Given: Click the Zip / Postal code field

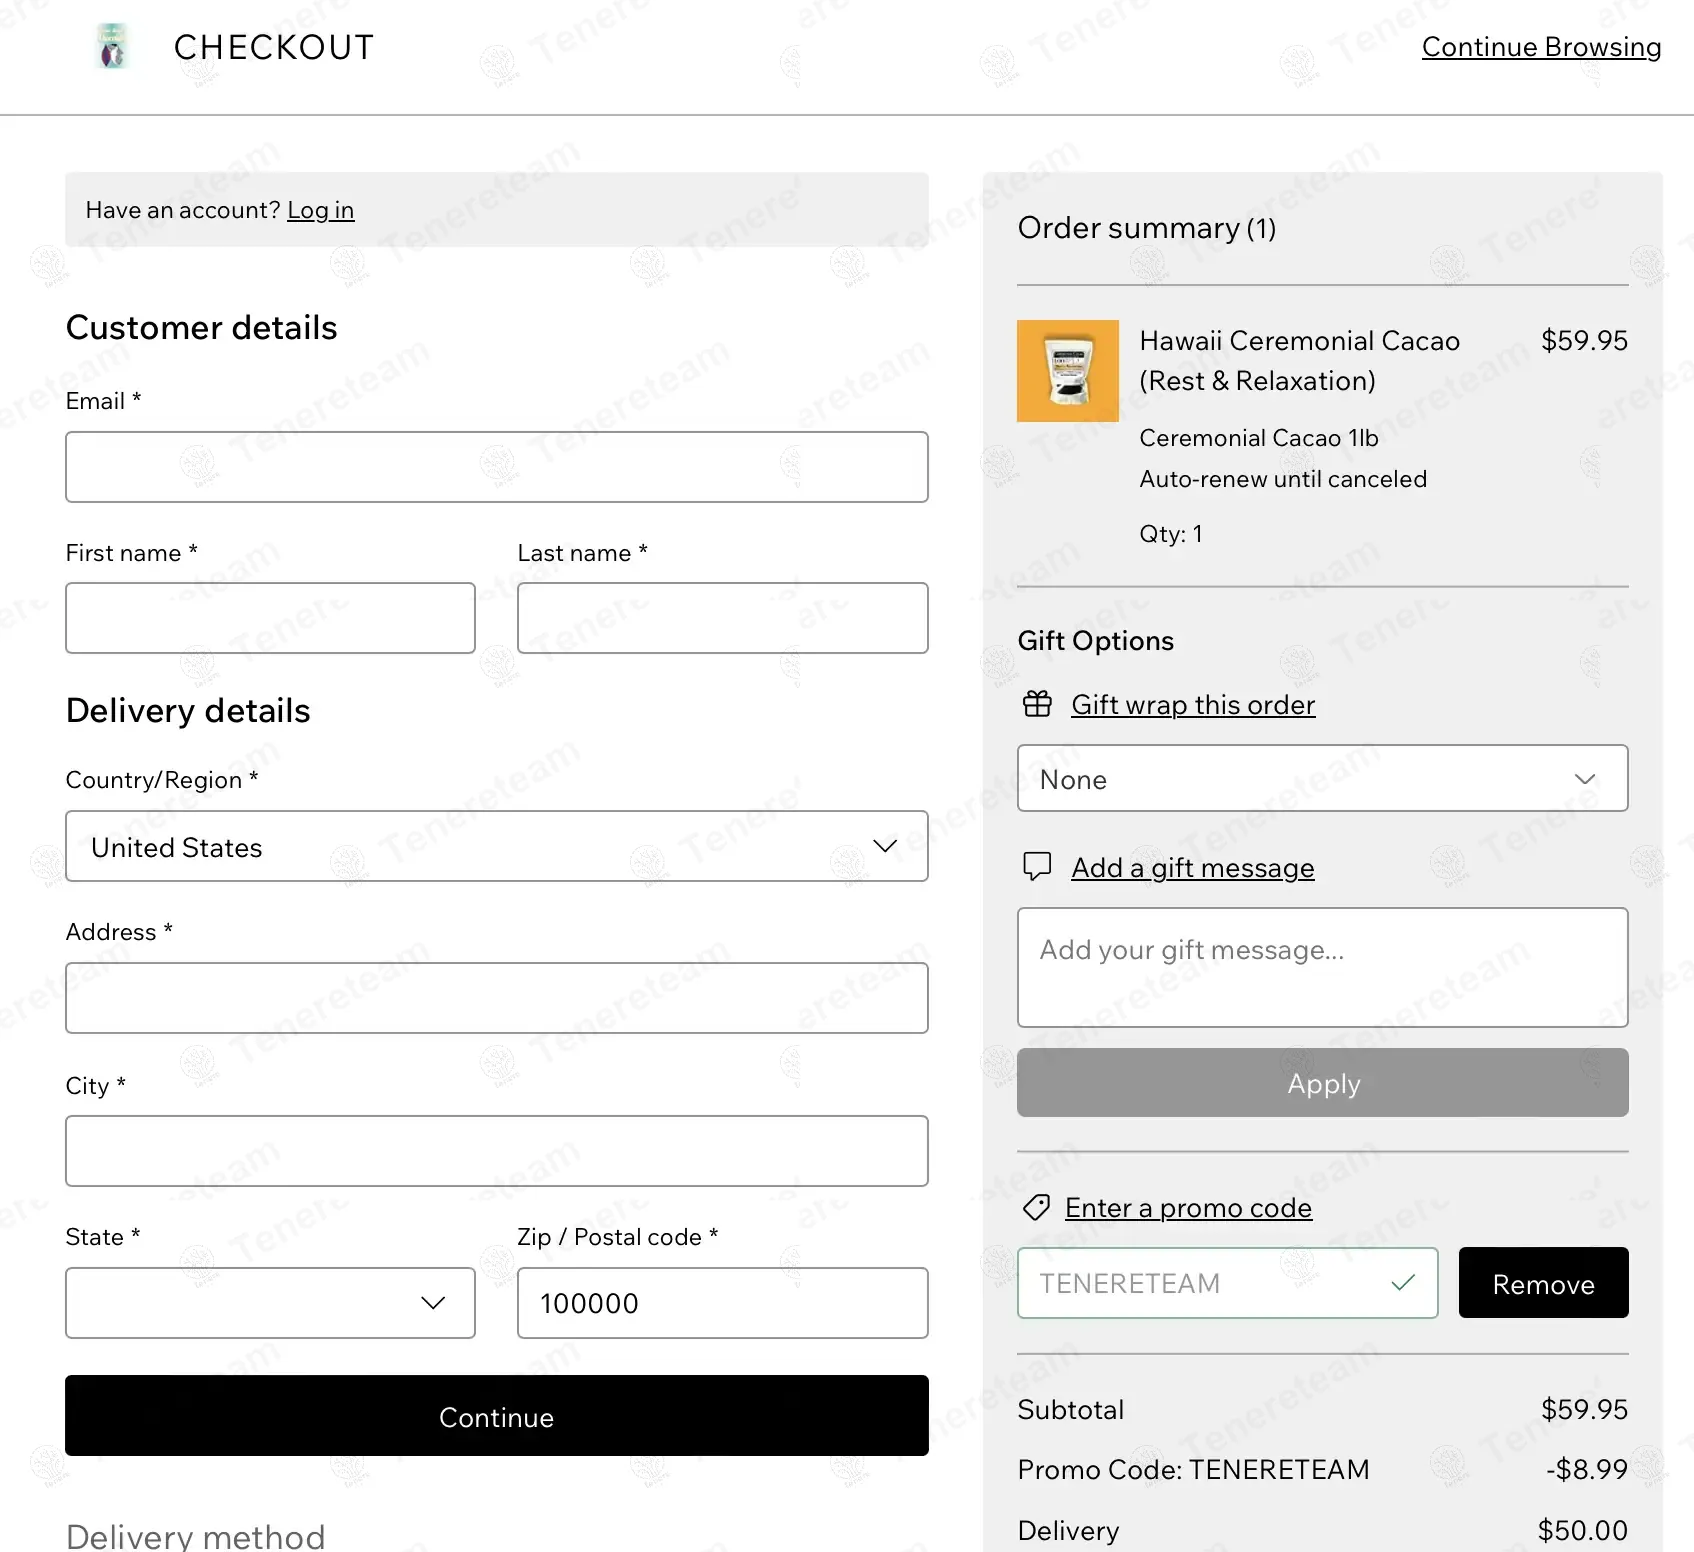Looking at the screenshot, I should click(x=722, y=1303).
